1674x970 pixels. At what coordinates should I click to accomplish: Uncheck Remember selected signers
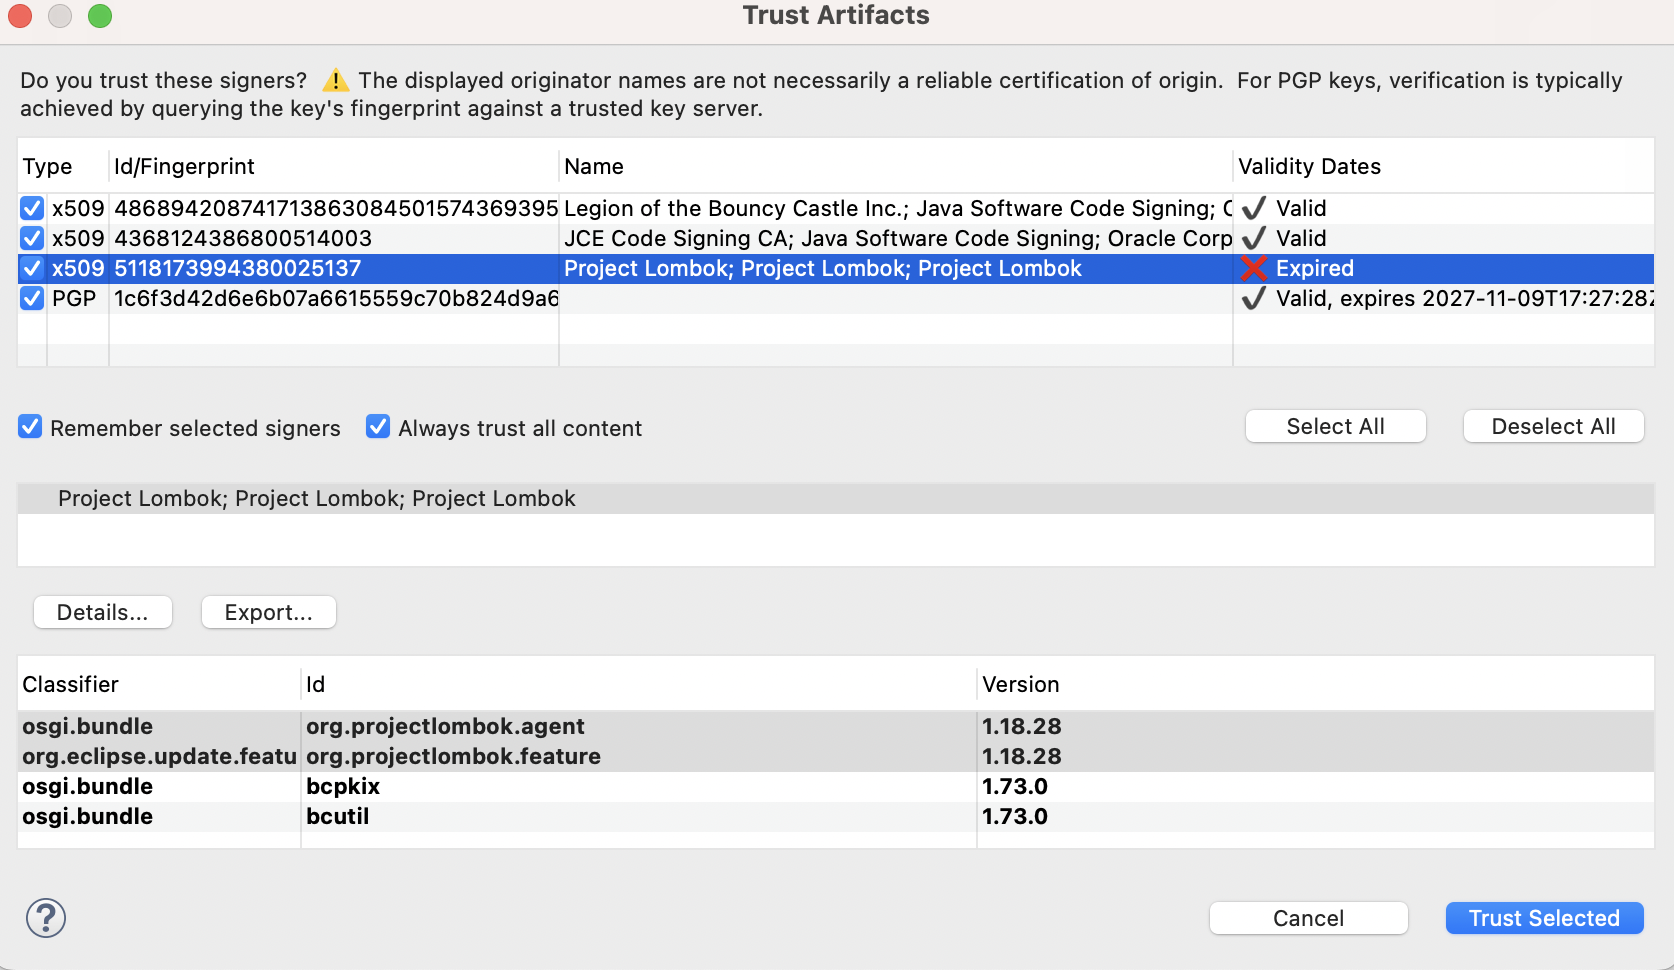click(29, 427)
